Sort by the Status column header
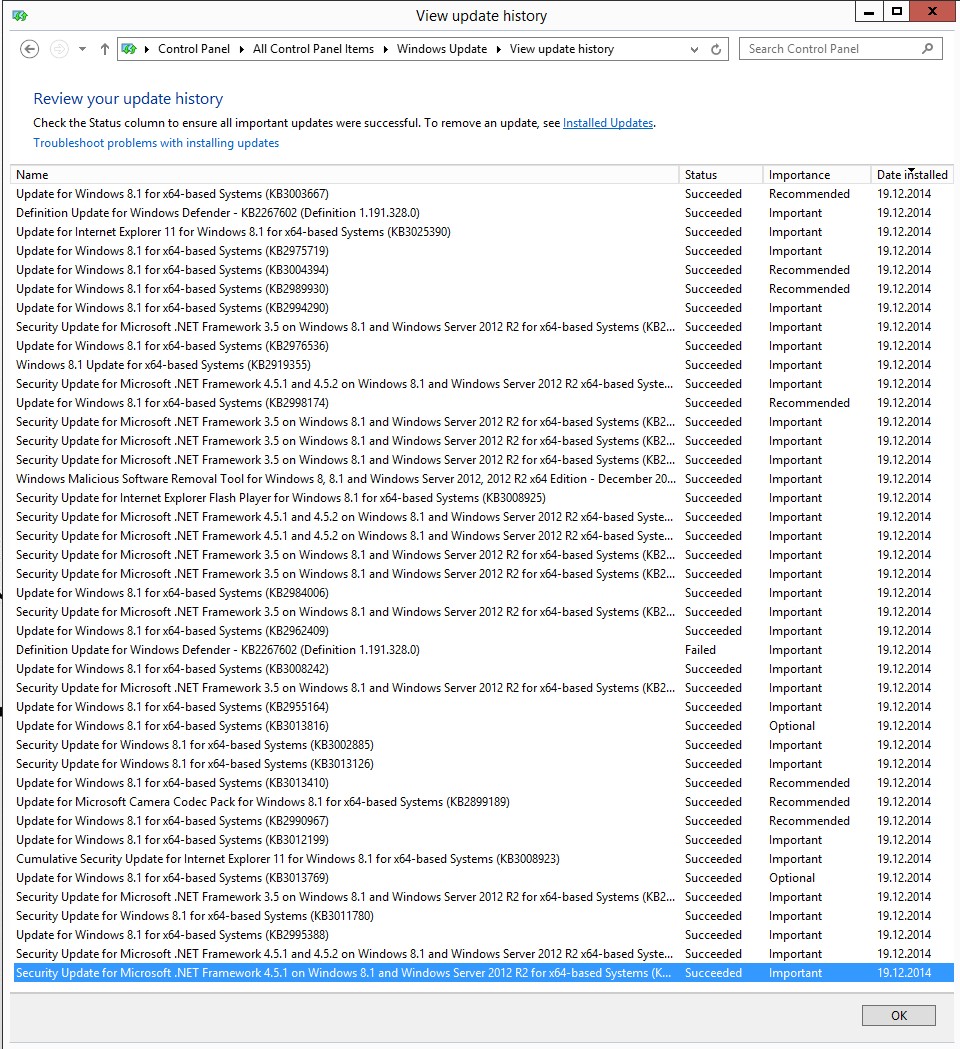This screenshot has width=960, height=1049. pyautogui.click(x=721, y=175)
